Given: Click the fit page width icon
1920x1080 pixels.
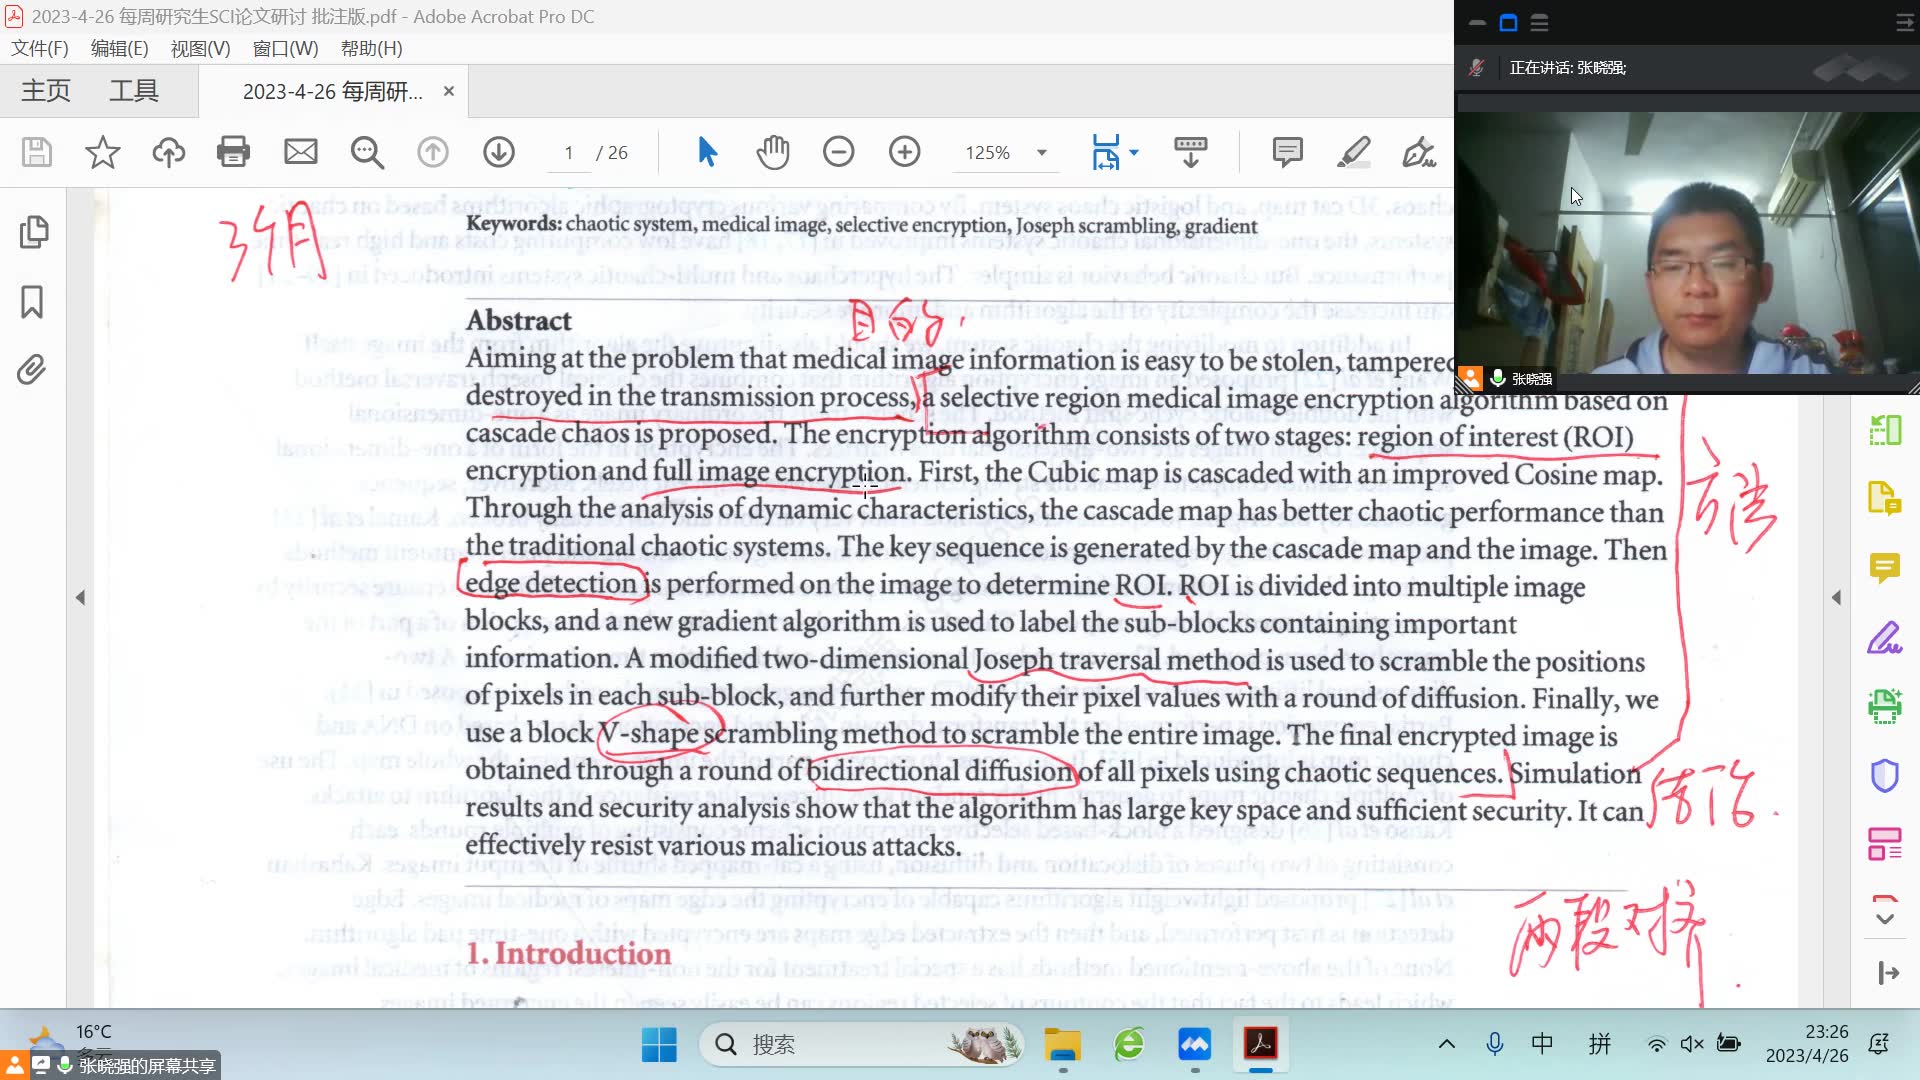Looking at the screenshot, I should pyautogui.click(x=1106, y=152).
